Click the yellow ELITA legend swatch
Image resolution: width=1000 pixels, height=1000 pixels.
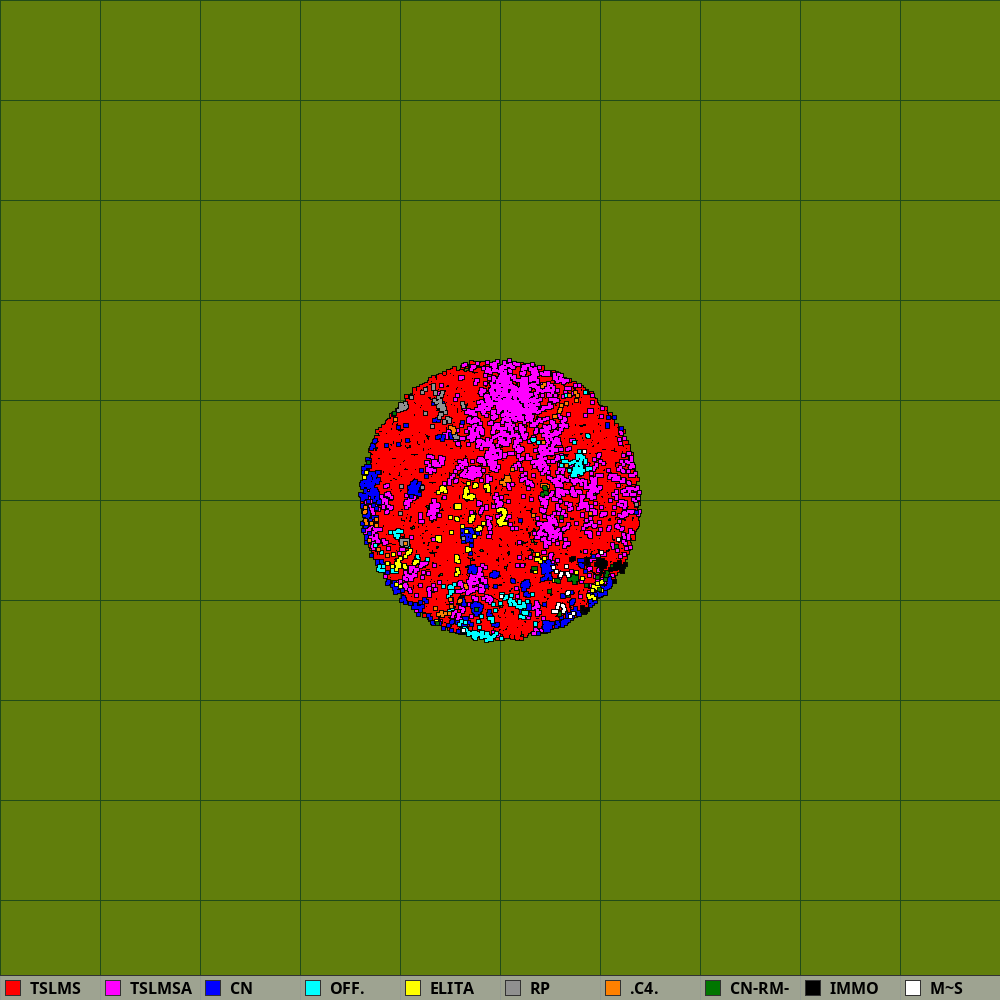pos(413,988)
